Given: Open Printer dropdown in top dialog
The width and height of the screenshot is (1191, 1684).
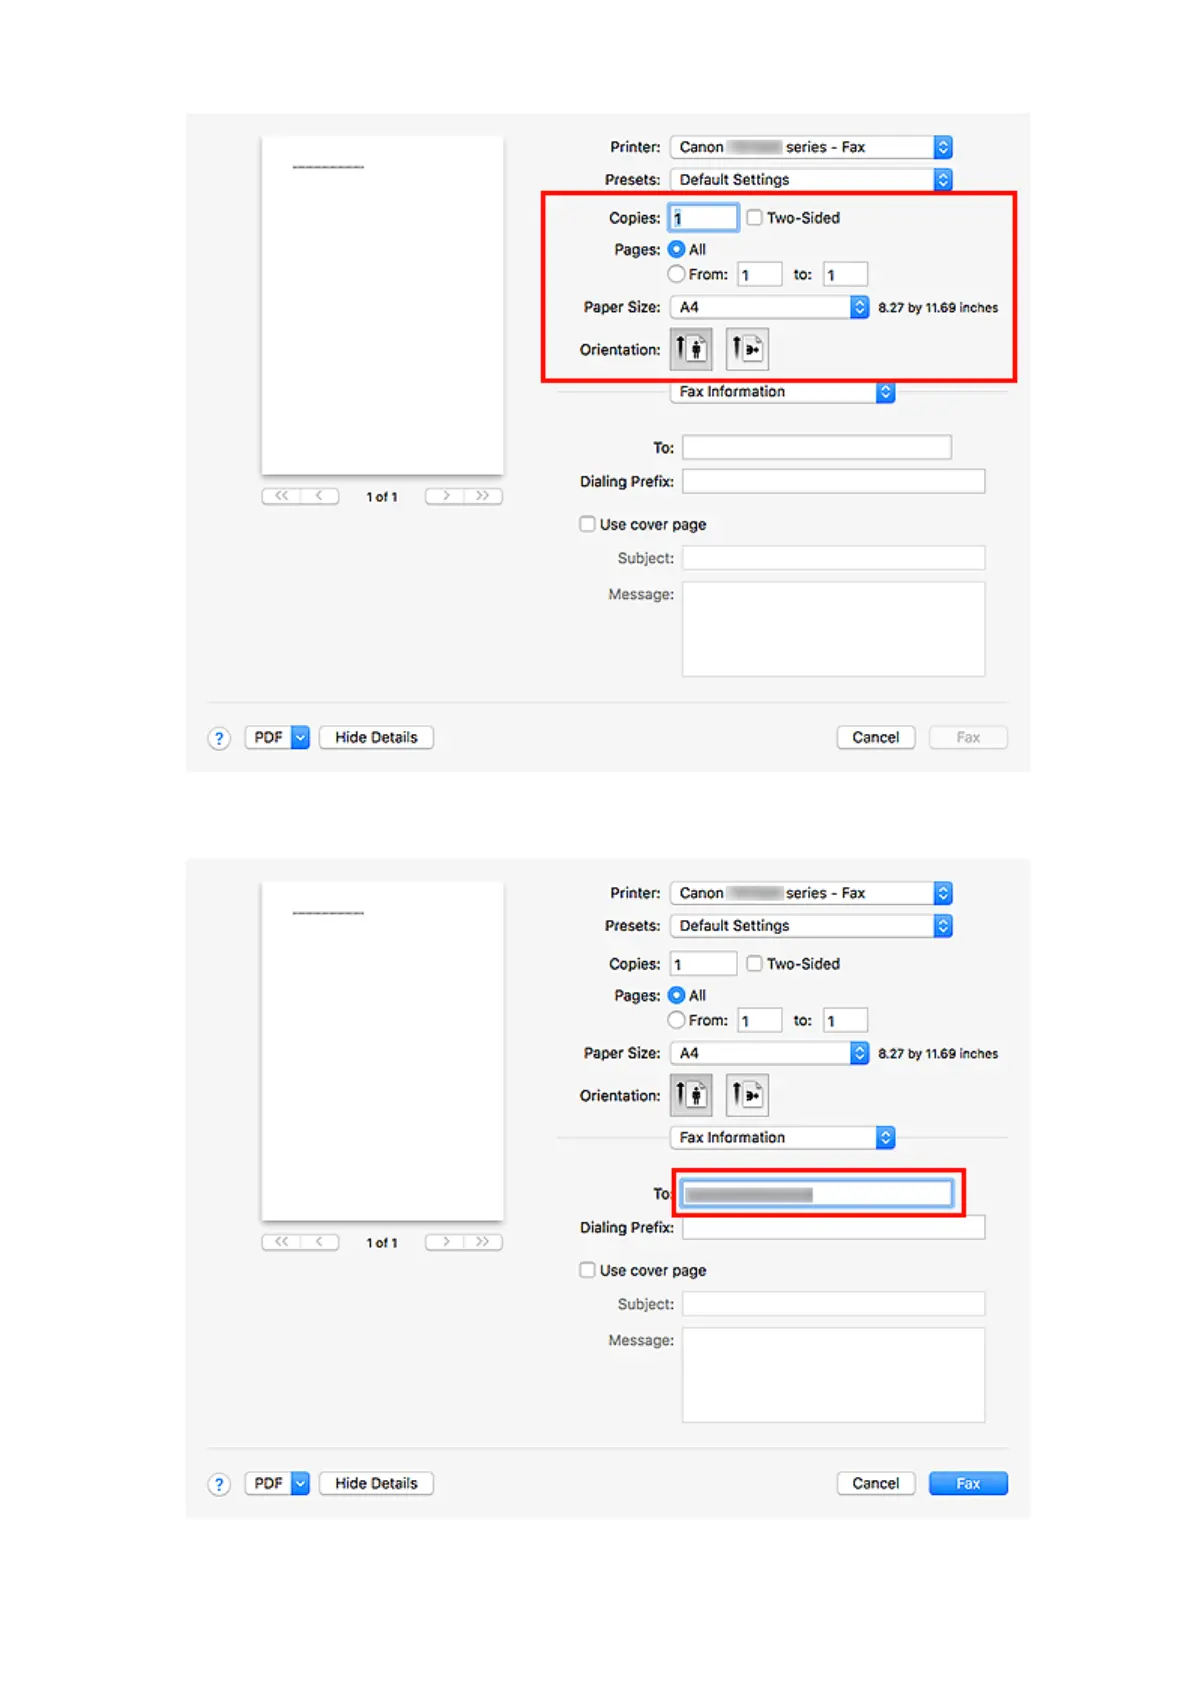Looking at the screenshot, I should click(x=811, y=147).
